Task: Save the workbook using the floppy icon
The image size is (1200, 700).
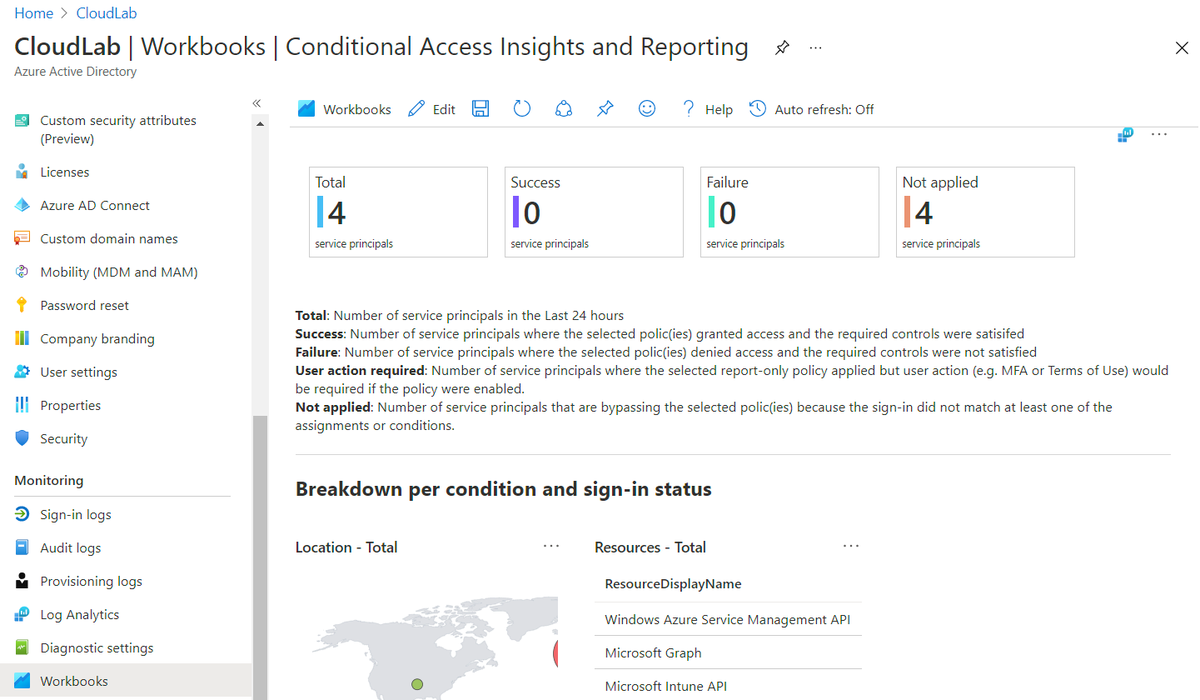Action: (481, 109)
